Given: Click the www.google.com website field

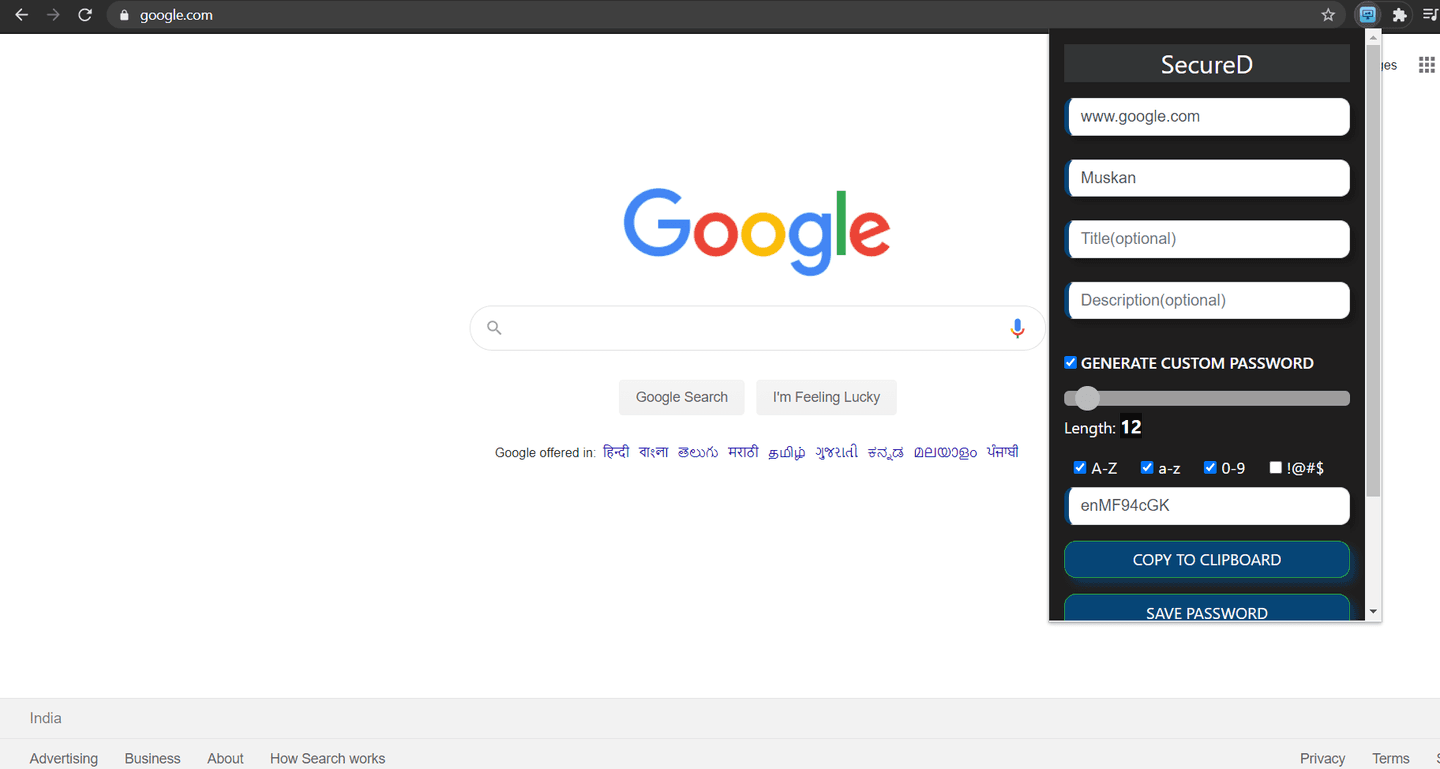Looking at the screenshot, I should [x=1207, y=117].
